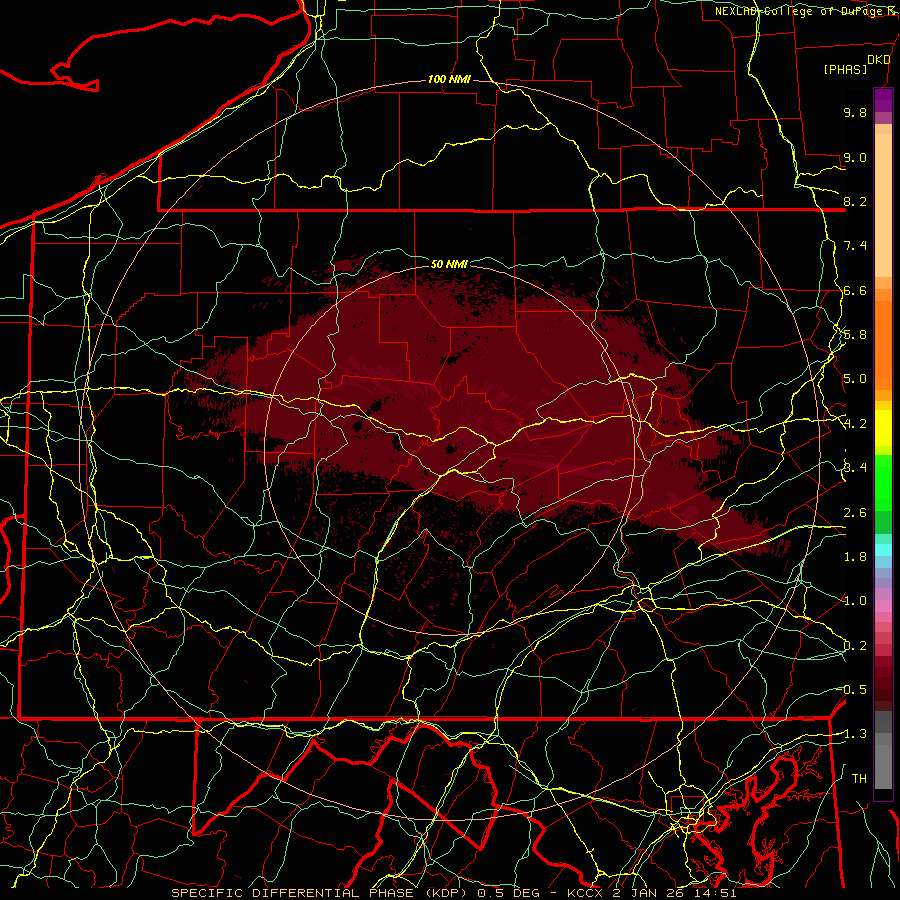This screenshot has width=900, height=900.
Task: Click the 7.4 value on the scale
Action: pyautogui.click(x=855, y=246)
